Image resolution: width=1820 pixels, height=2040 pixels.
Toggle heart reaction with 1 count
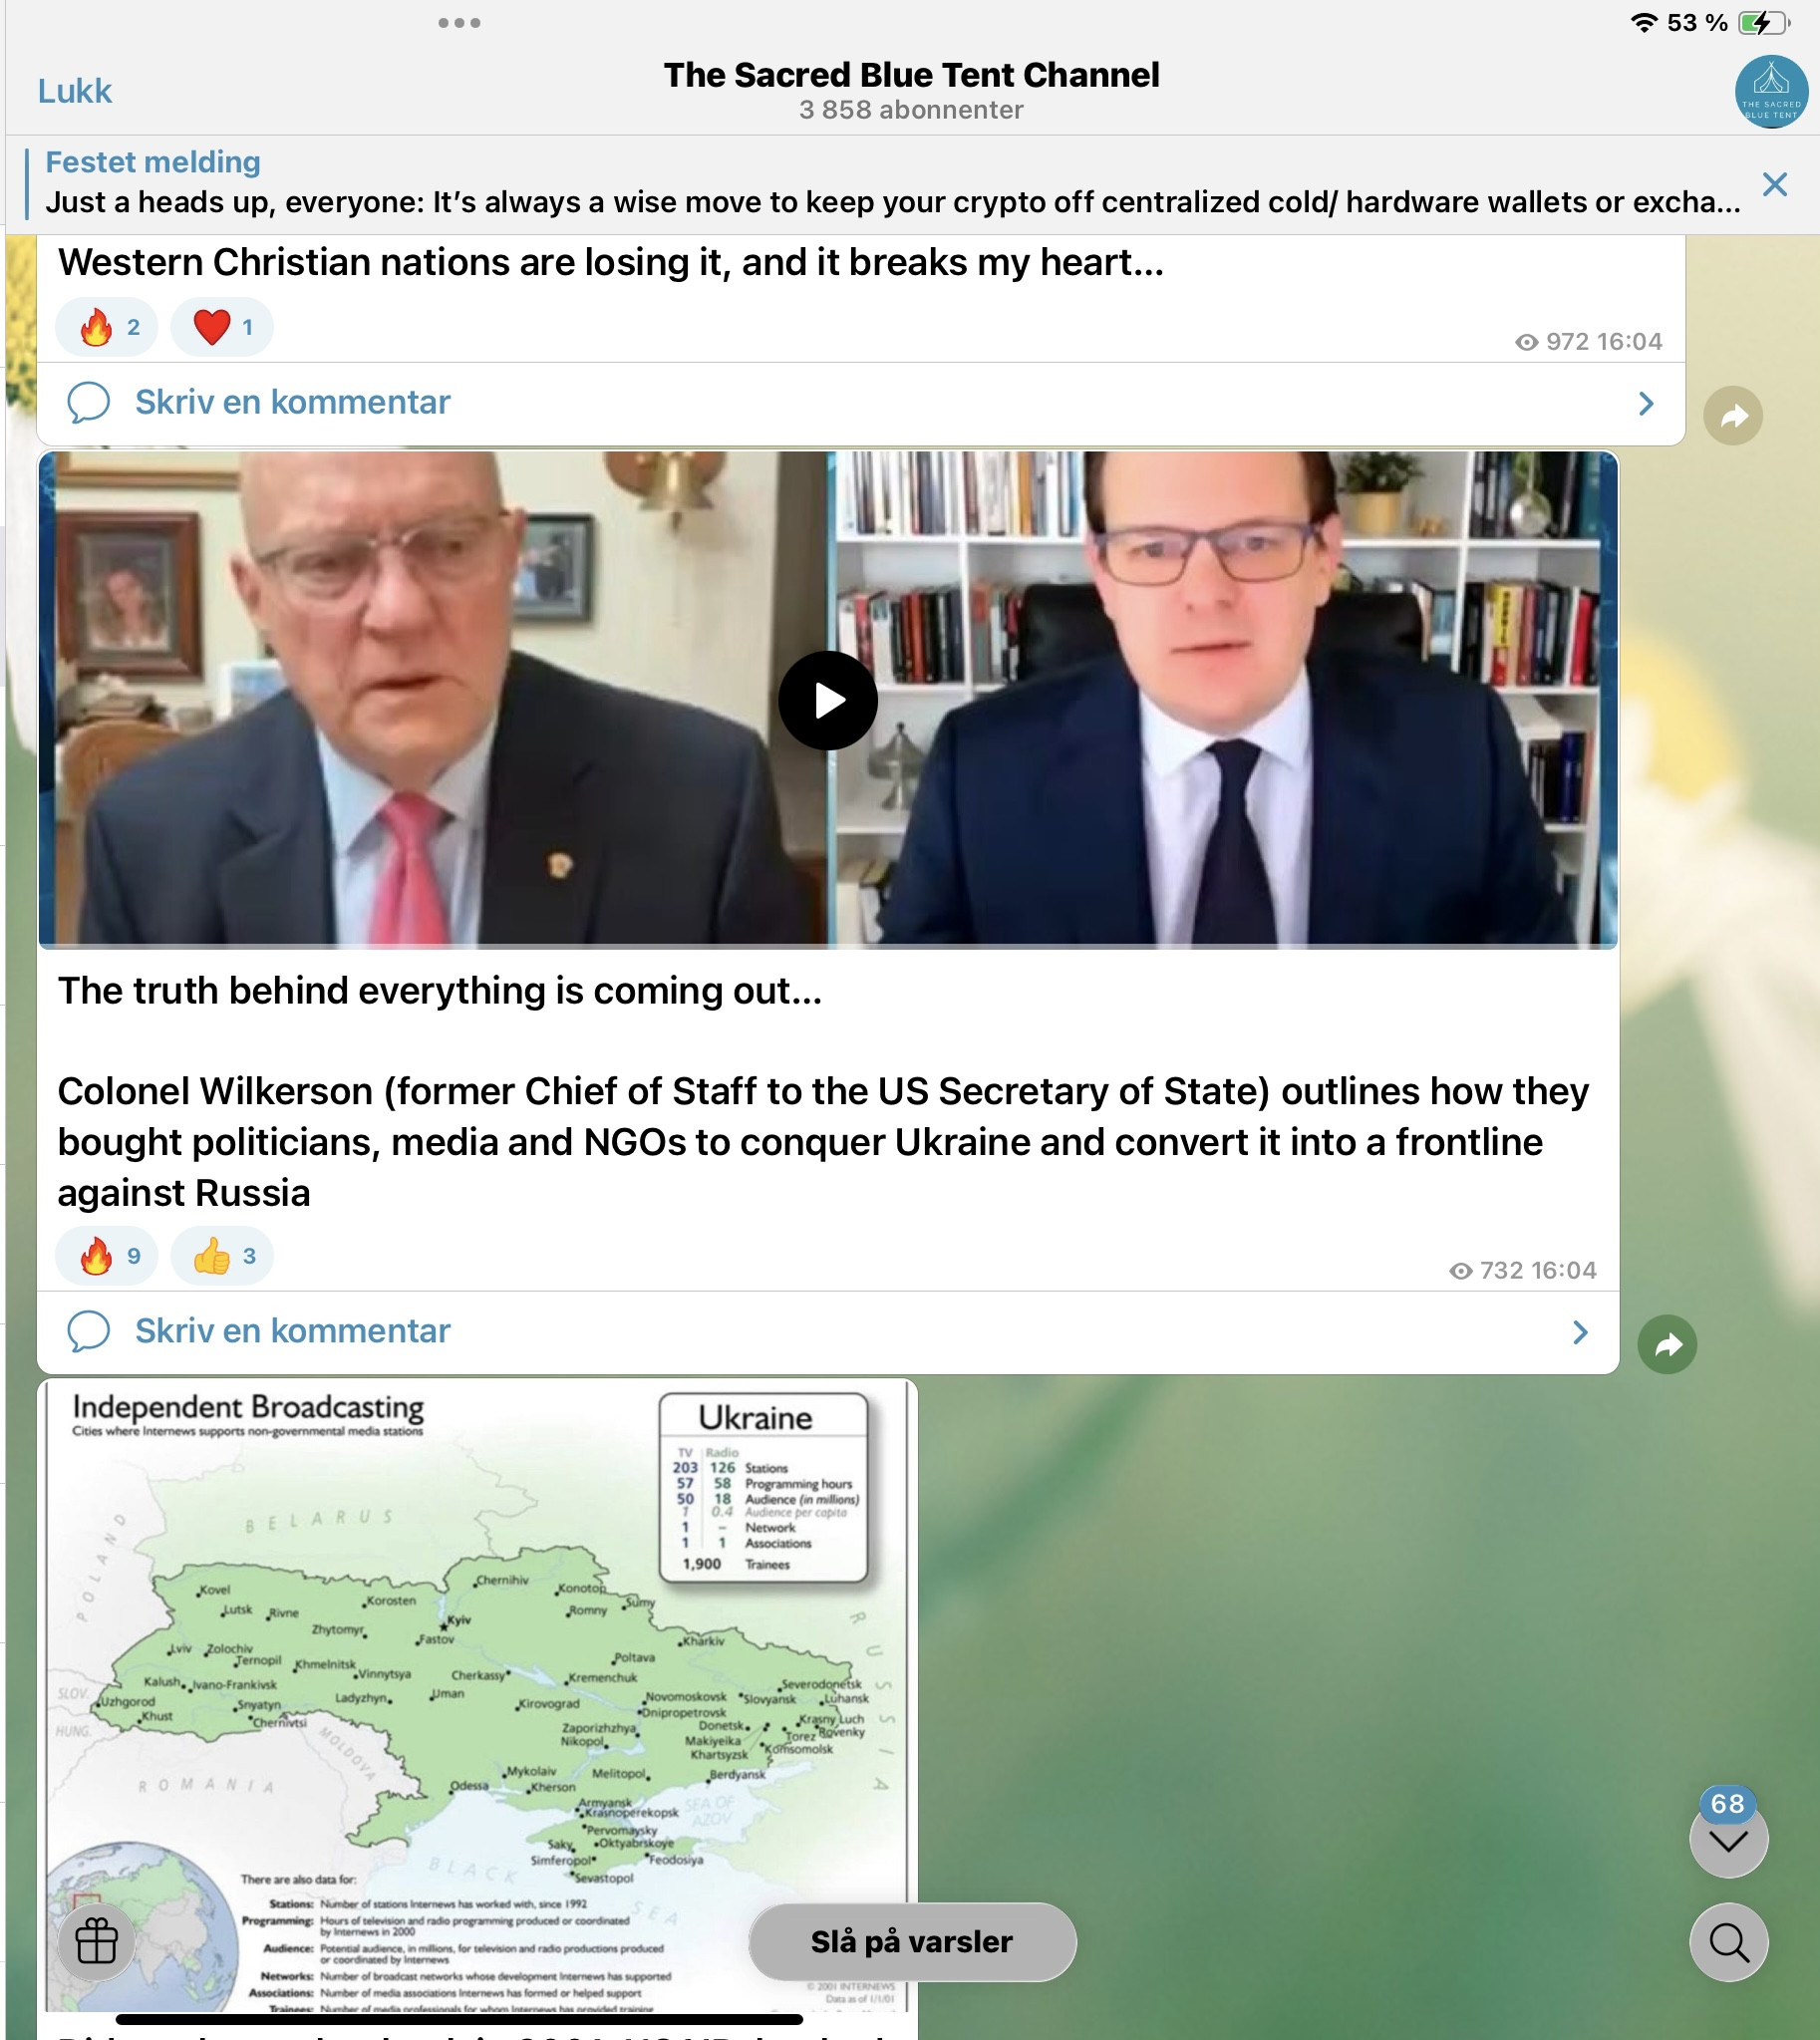[x=222, y=327]
